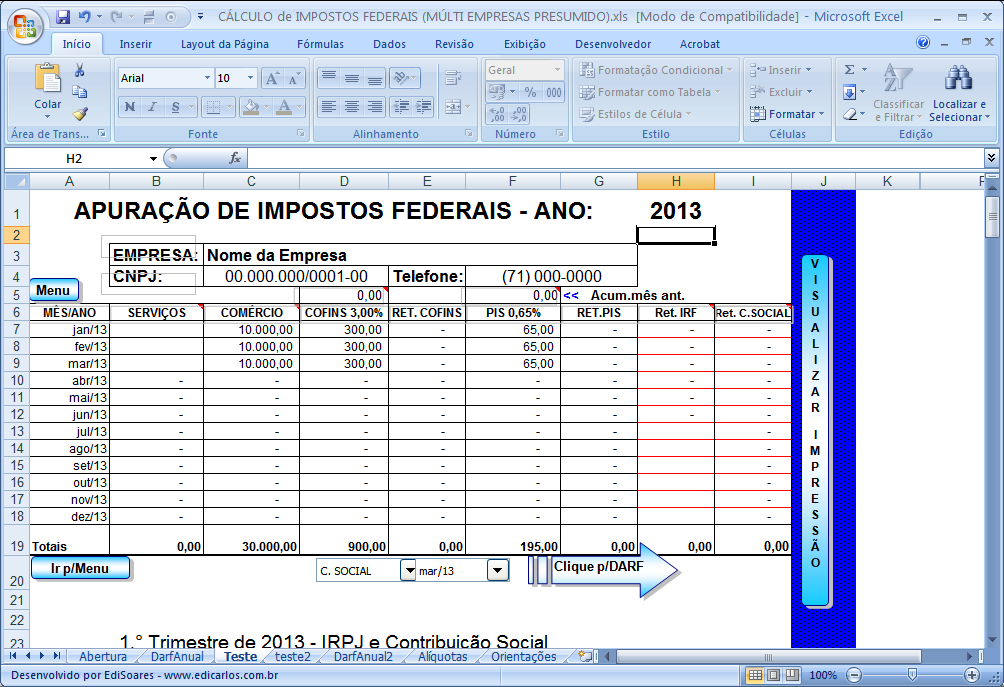Open the Arial font dropdown
This screenshot has height=687, width=1004.
pyautogui.click(x=209, y=77)
